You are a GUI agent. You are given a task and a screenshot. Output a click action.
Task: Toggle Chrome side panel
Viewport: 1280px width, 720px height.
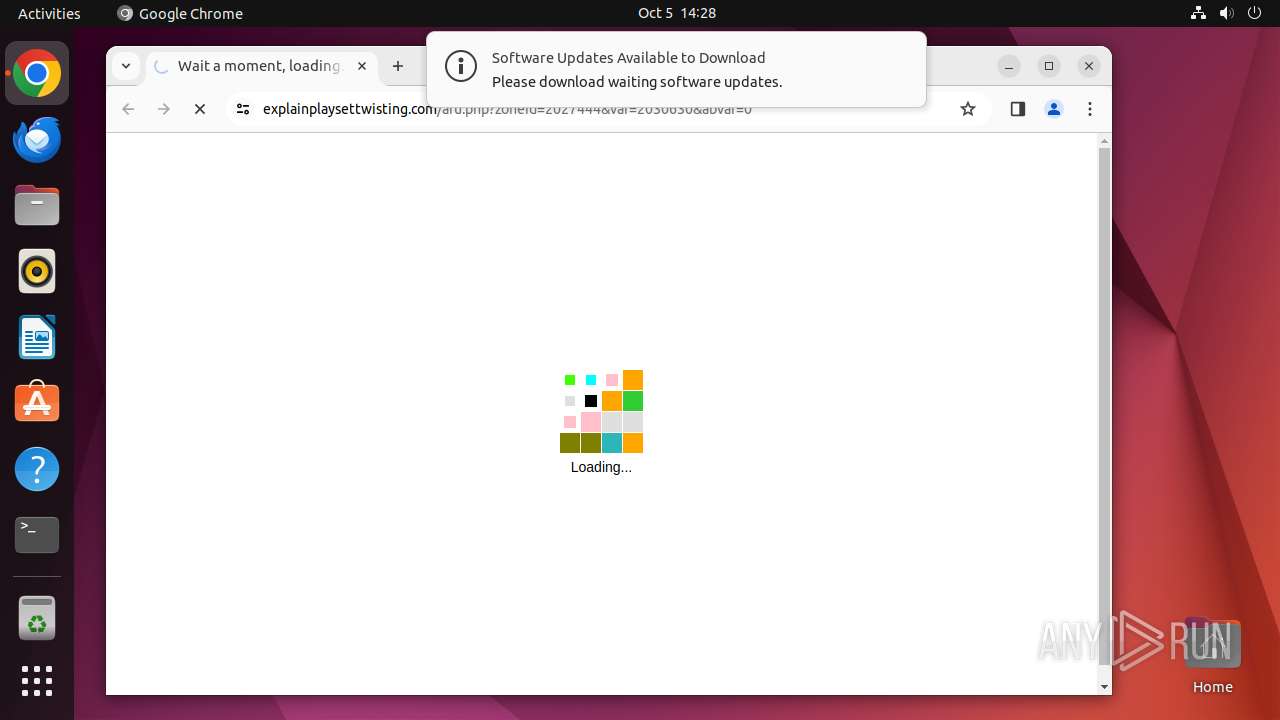(1018, 109)
